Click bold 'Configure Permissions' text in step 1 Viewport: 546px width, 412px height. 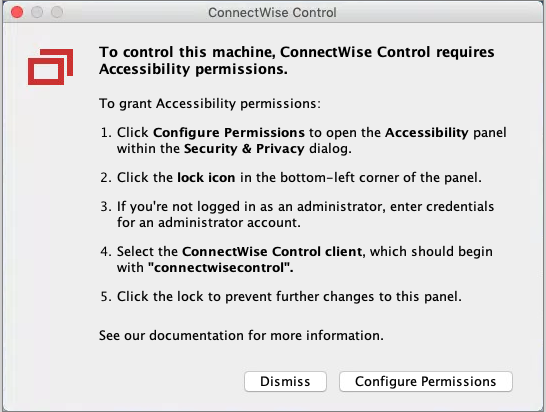pos(229,133)
